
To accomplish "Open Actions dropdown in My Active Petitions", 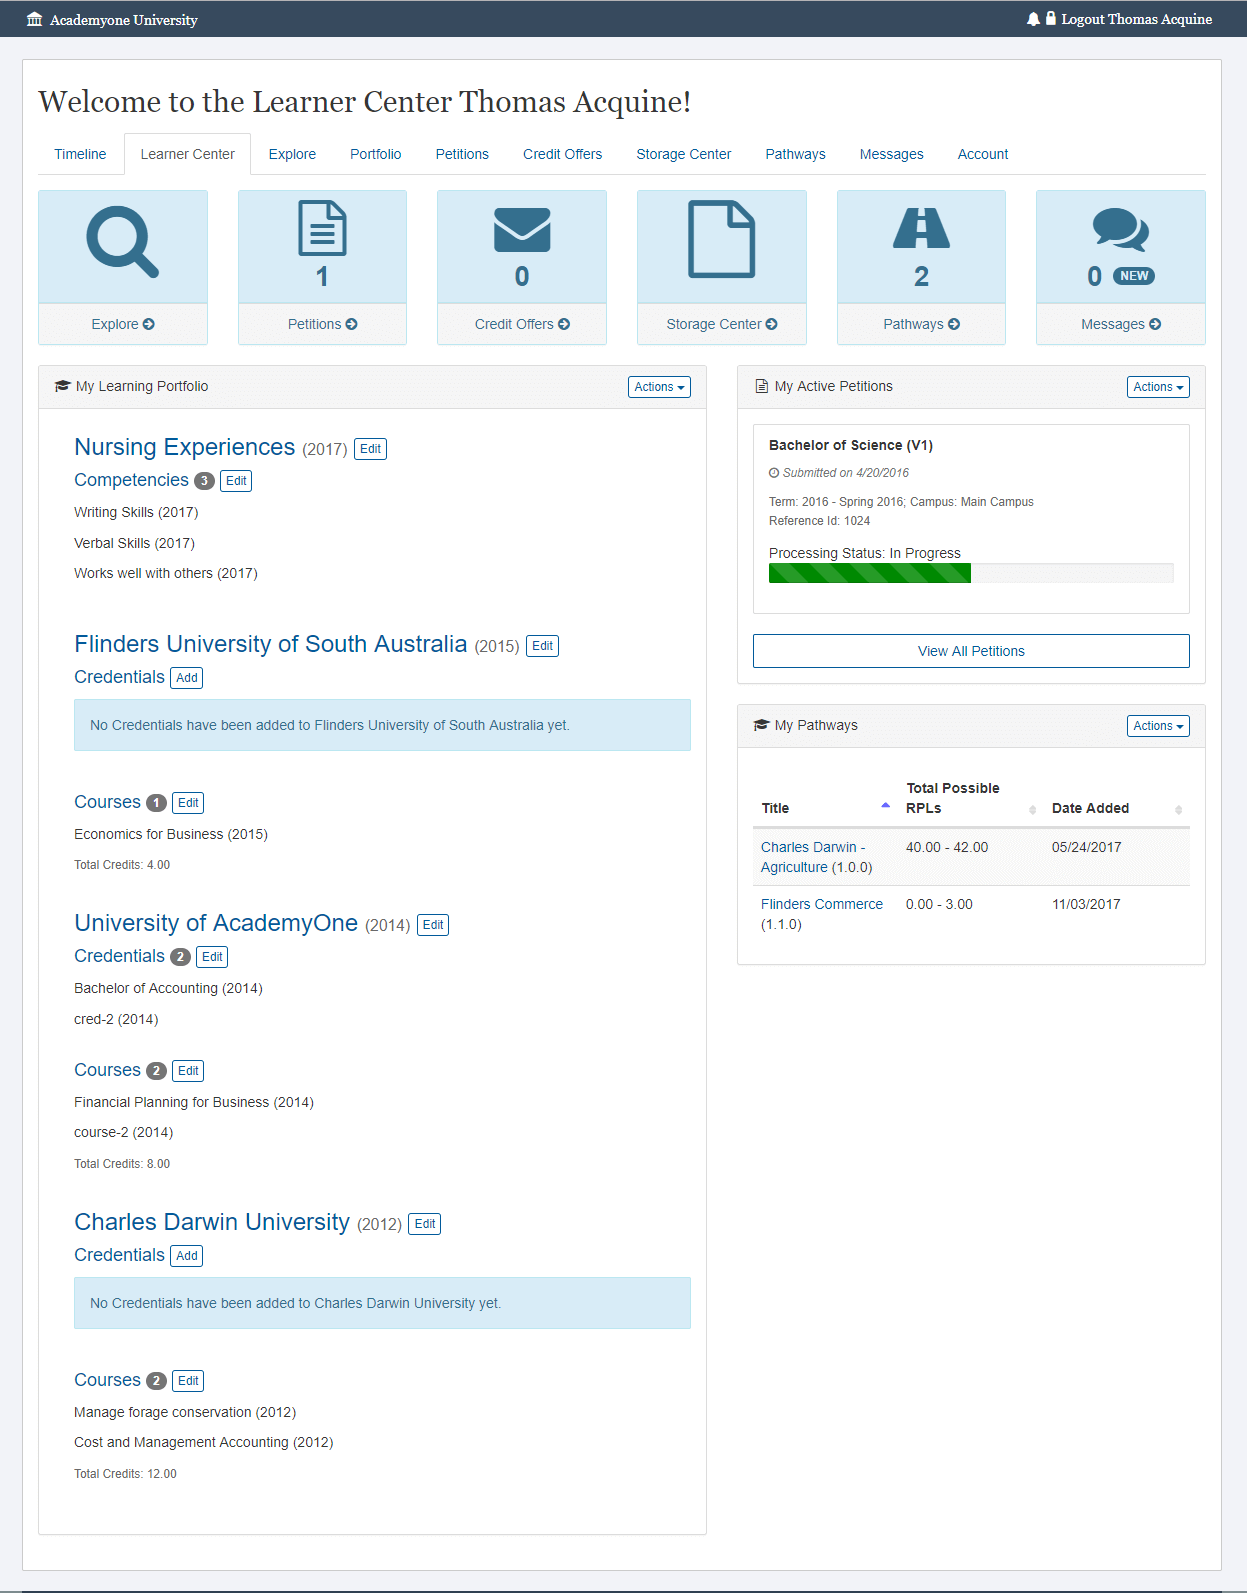I will tap(1158, 387).
